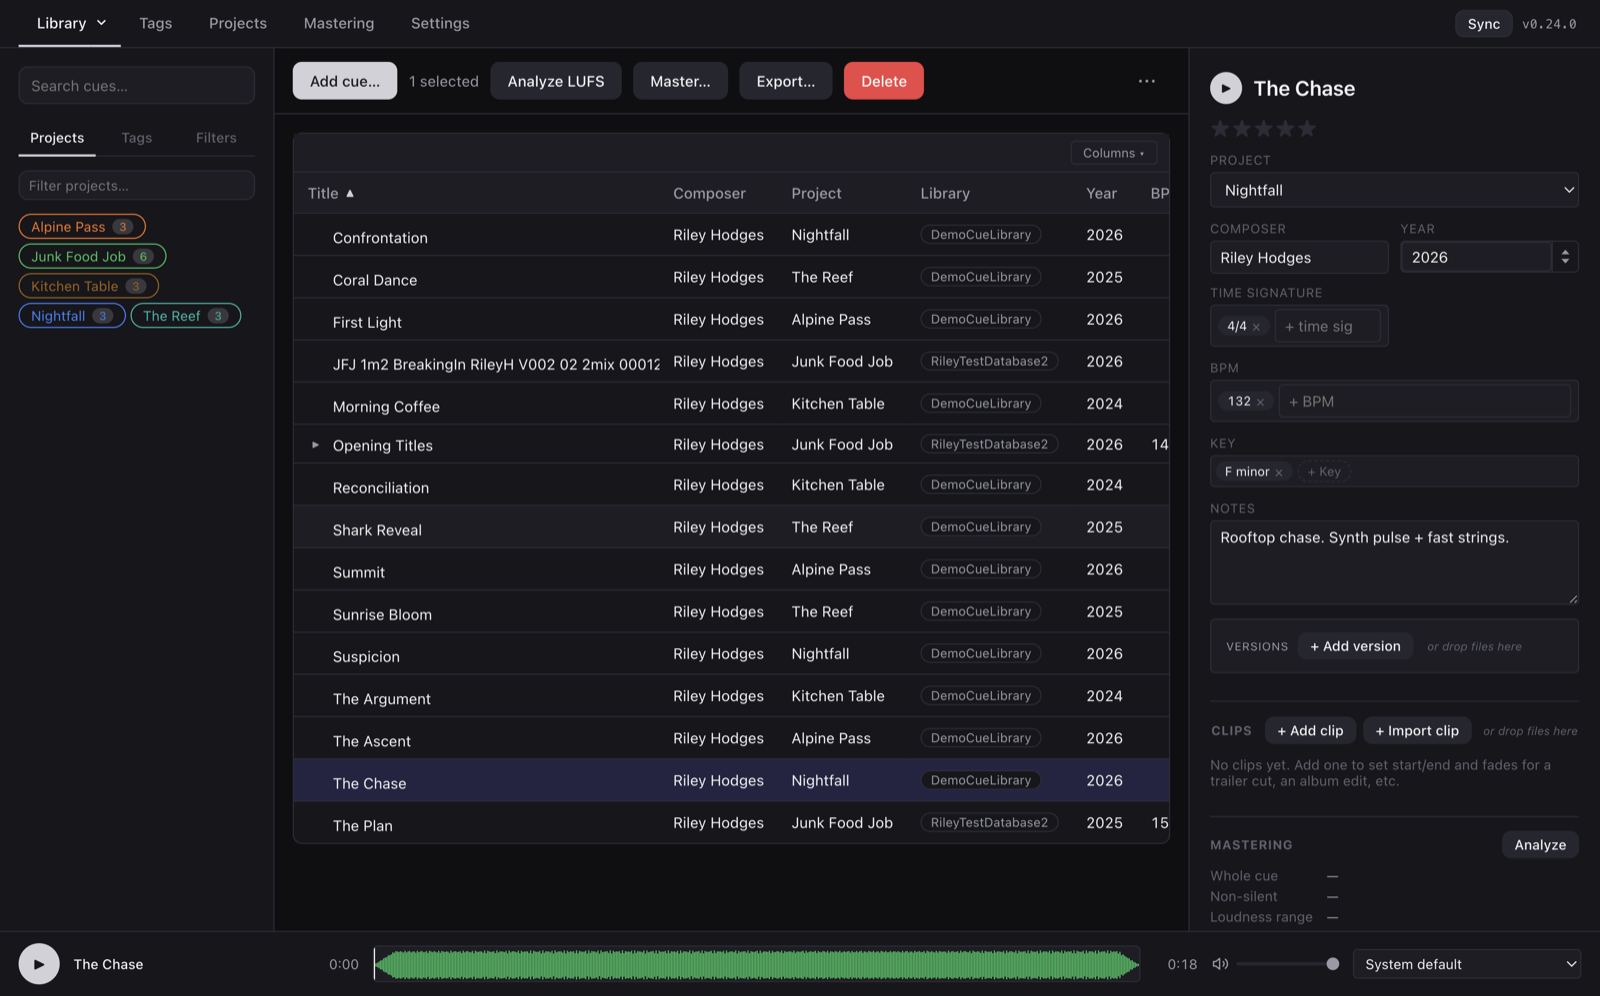Start playback in the bottom player bar

click(39, 964)
